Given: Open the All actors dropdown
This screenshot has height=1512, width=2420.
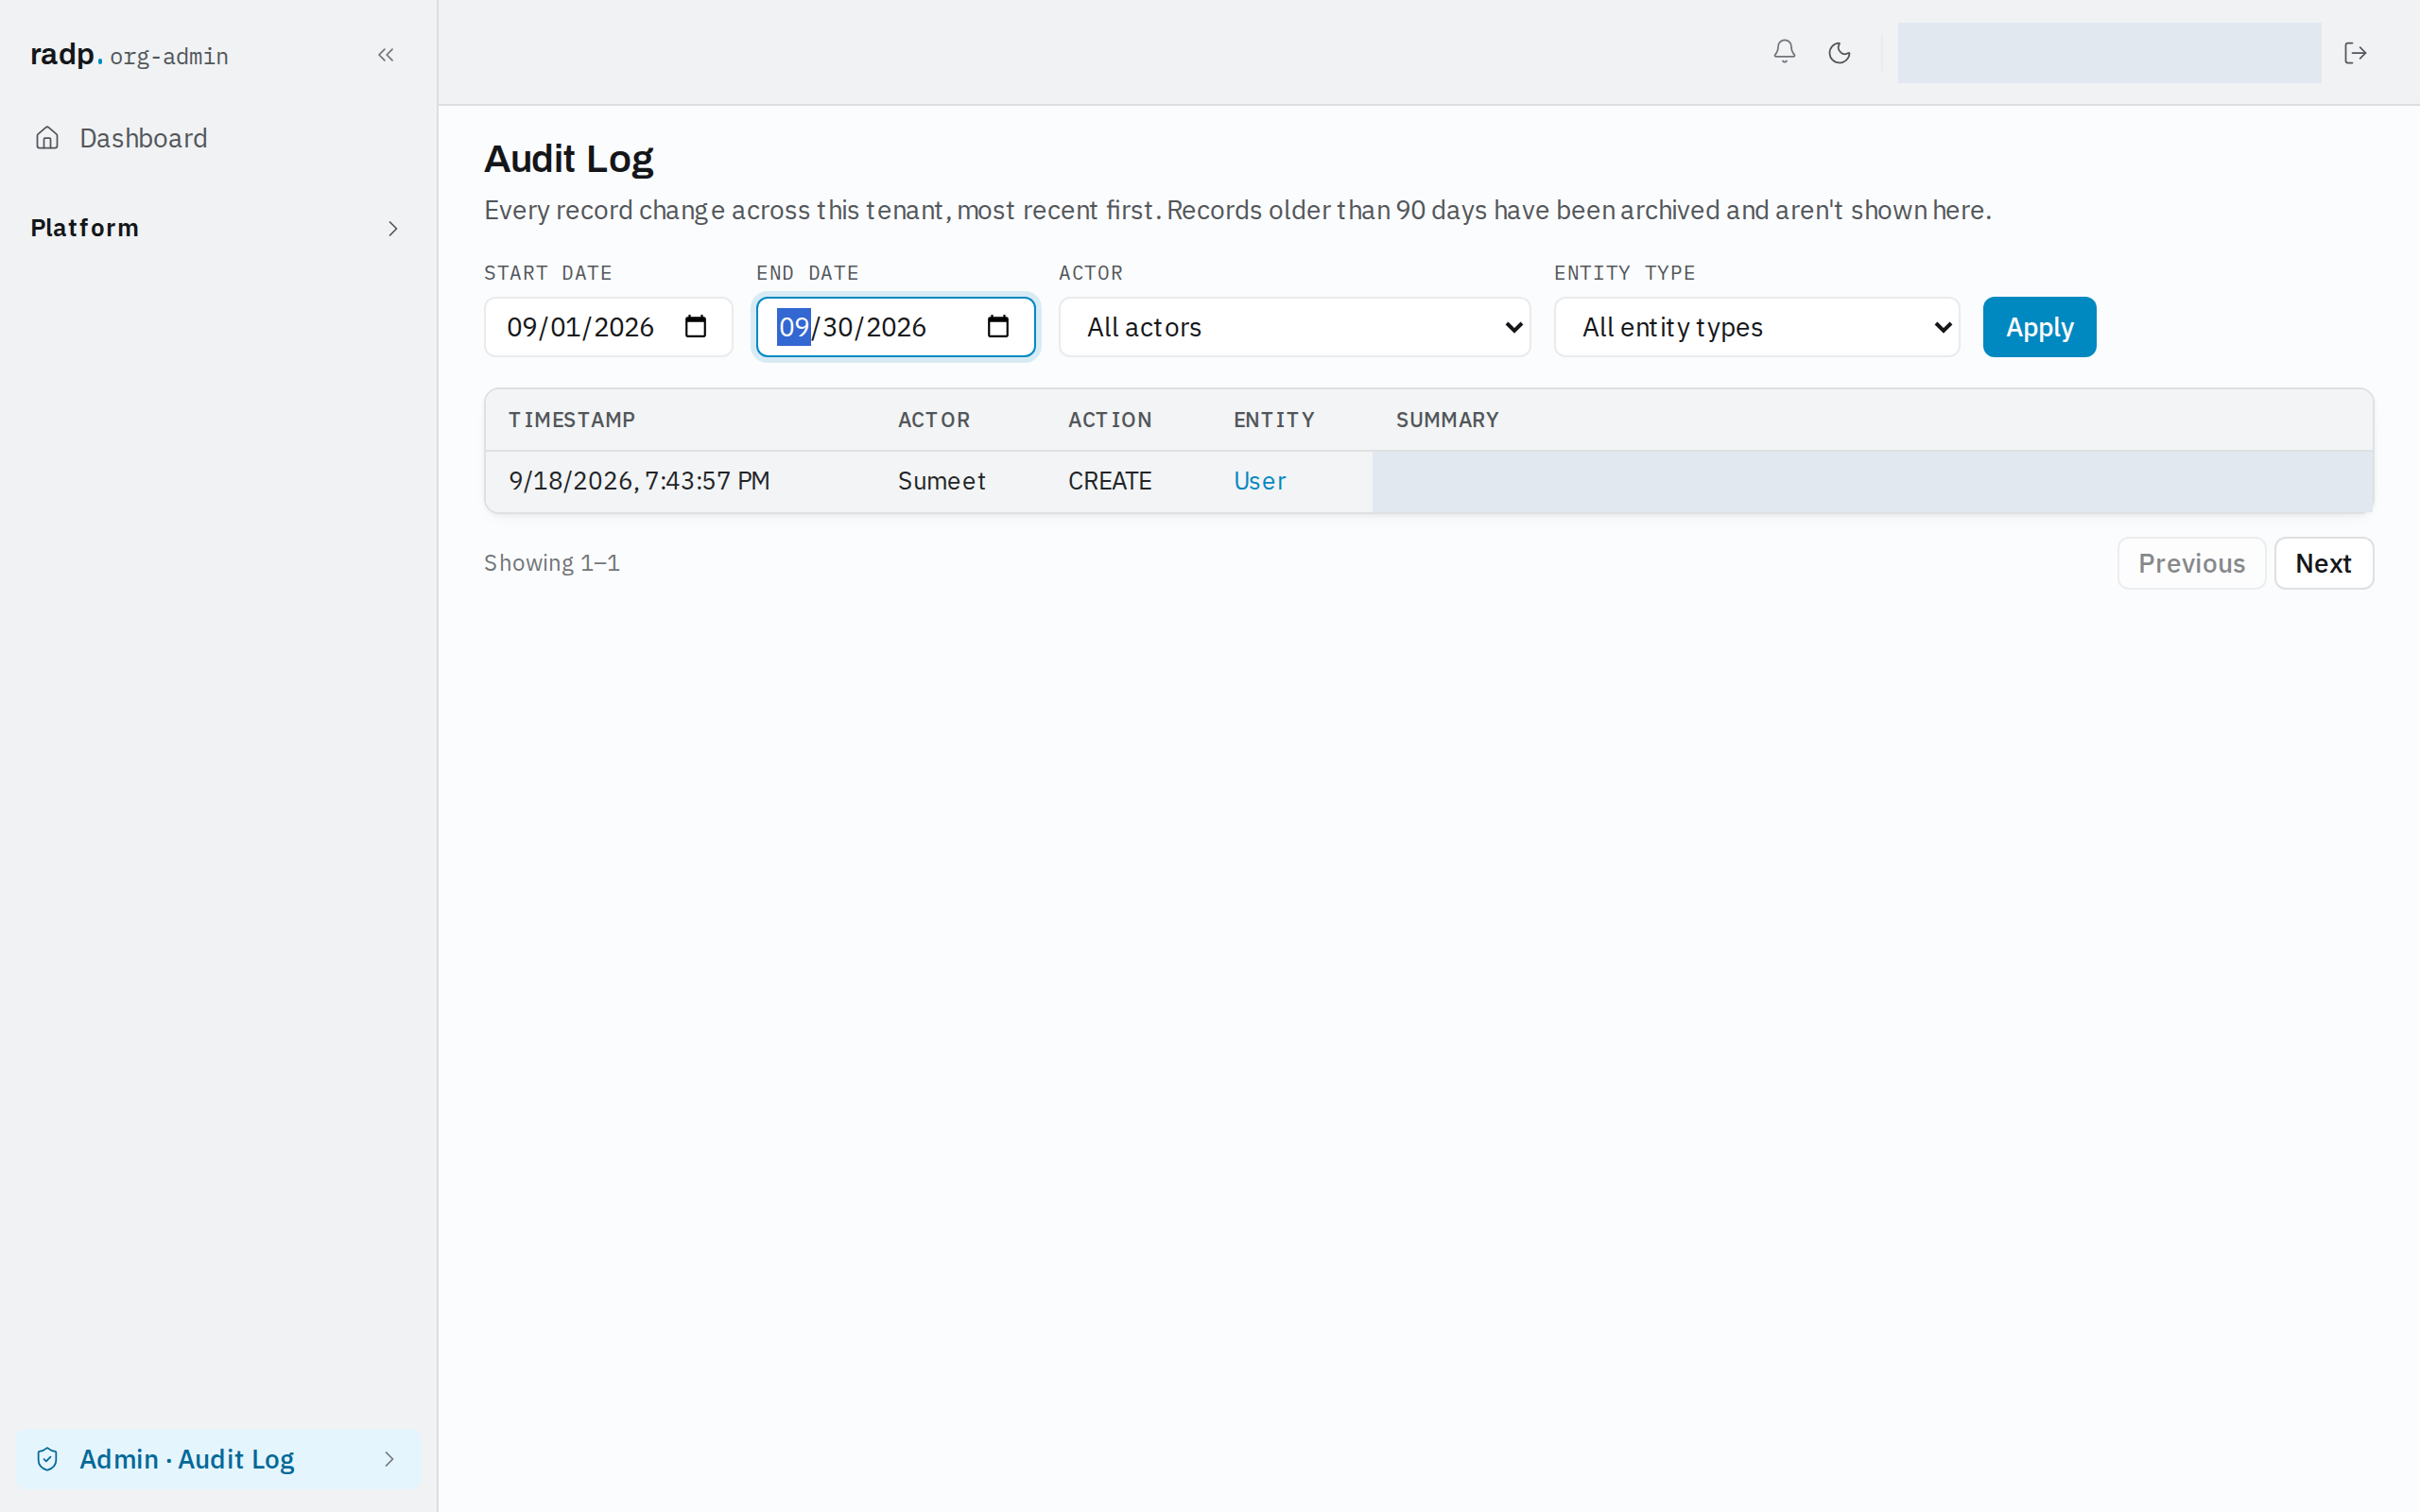Looking at the screenshot, I should click(1294, 327).
